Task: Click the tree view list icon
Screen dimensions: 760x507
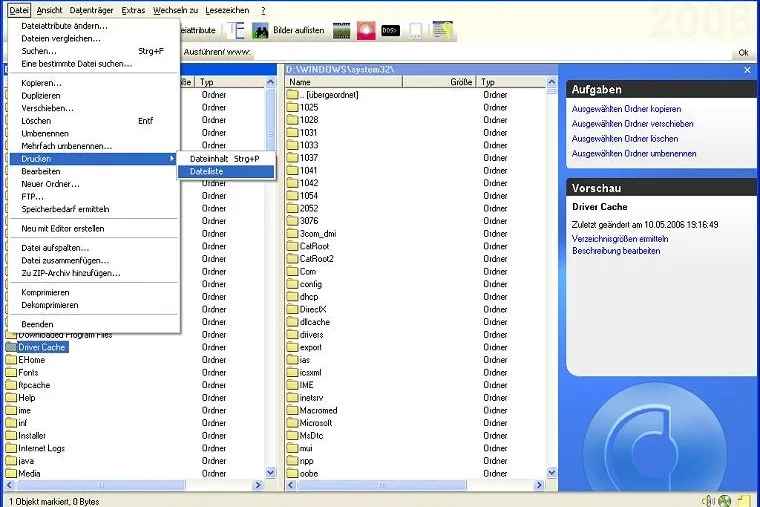Action: pos(236,31)
